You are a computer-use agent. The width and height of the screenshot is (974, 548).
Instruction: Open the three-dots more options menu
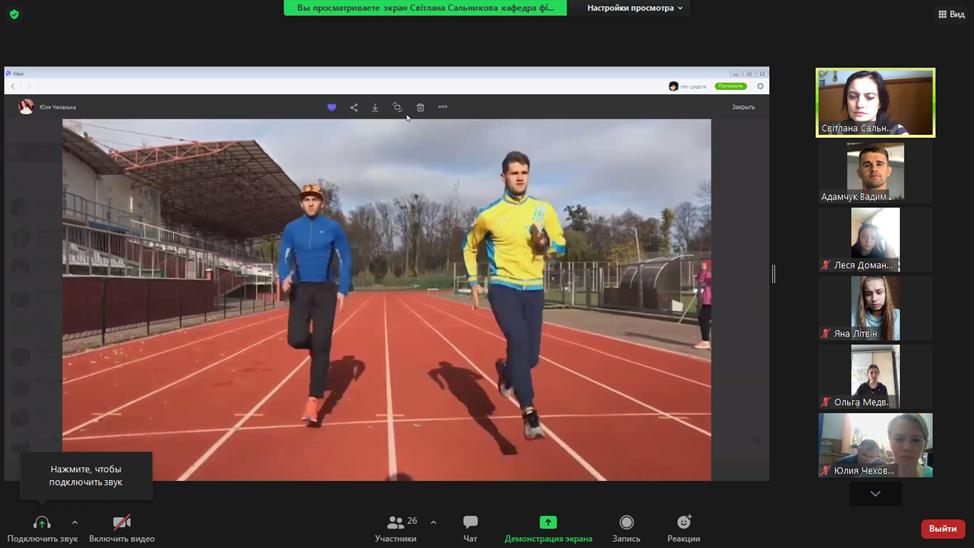443,107
